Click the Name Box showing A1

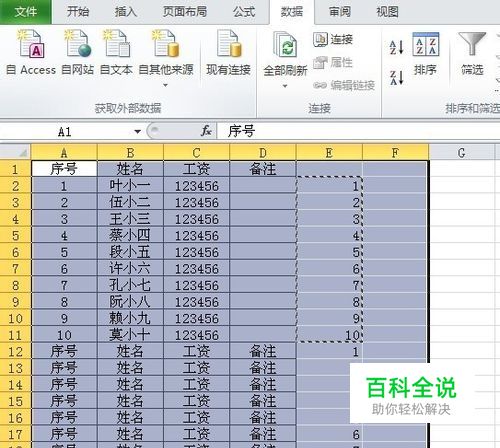[x=64, y=132]
